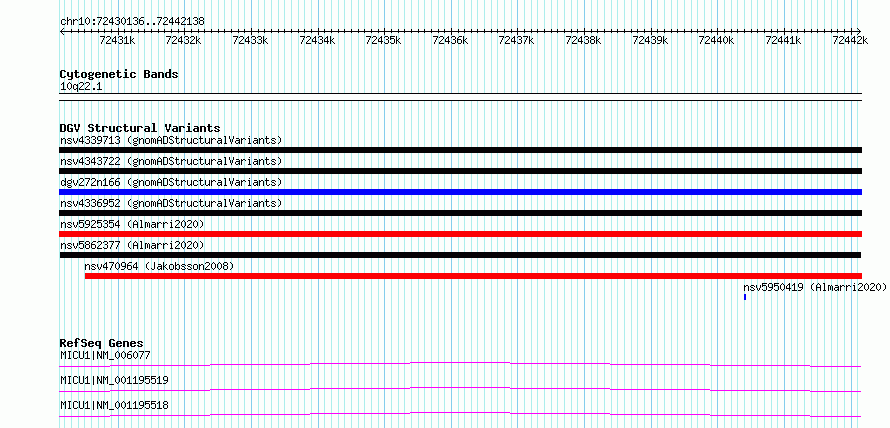The height and width of the screenshot is (428, 890).
Task: Select the nsv4343722 structural variant bar
Action: click(460, 171)
